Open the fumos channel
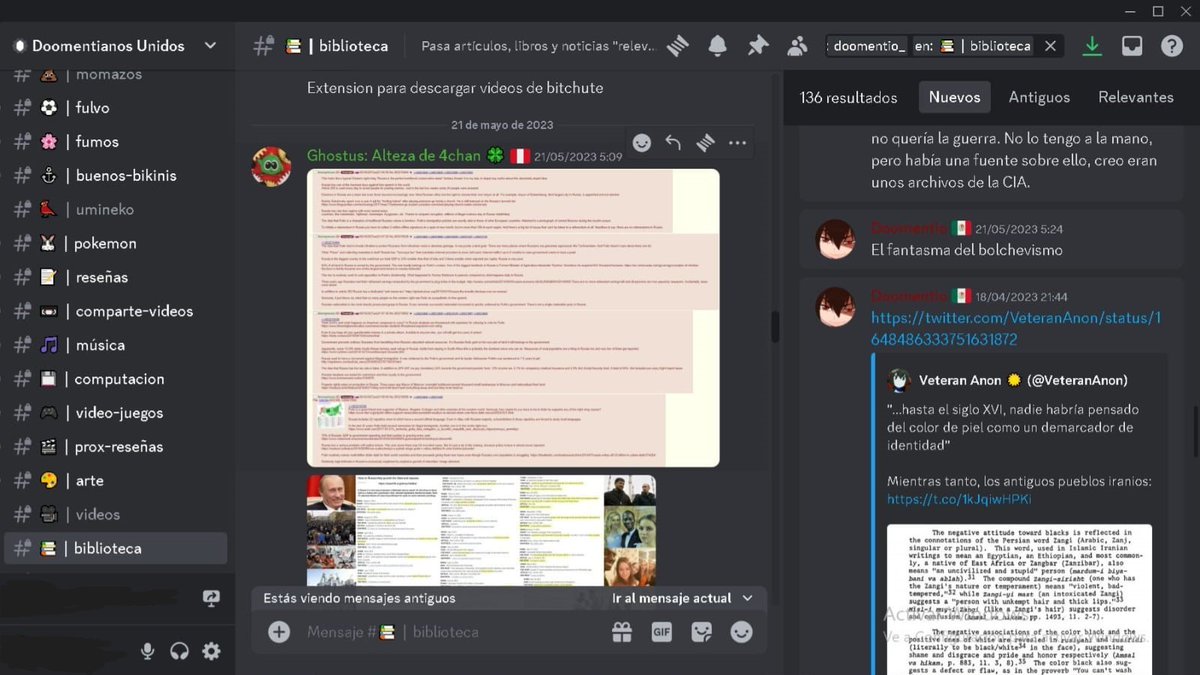The height and width of the screenshot is (675, 1200). (x=116, y=142)
